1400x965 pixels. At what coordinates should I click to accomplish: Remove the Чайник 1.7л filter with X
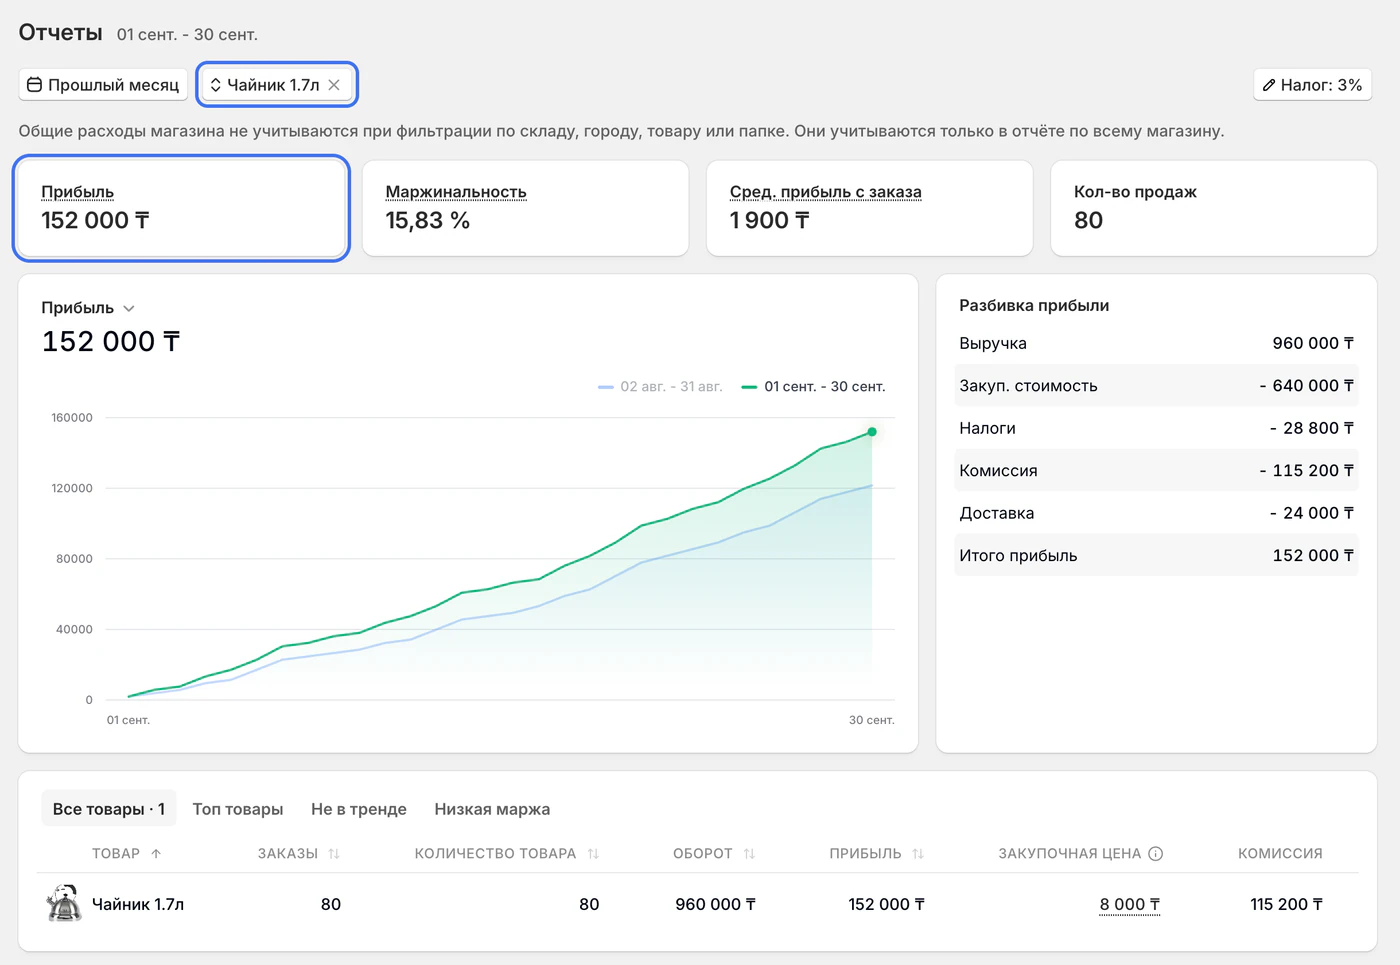tap(334, 85)
